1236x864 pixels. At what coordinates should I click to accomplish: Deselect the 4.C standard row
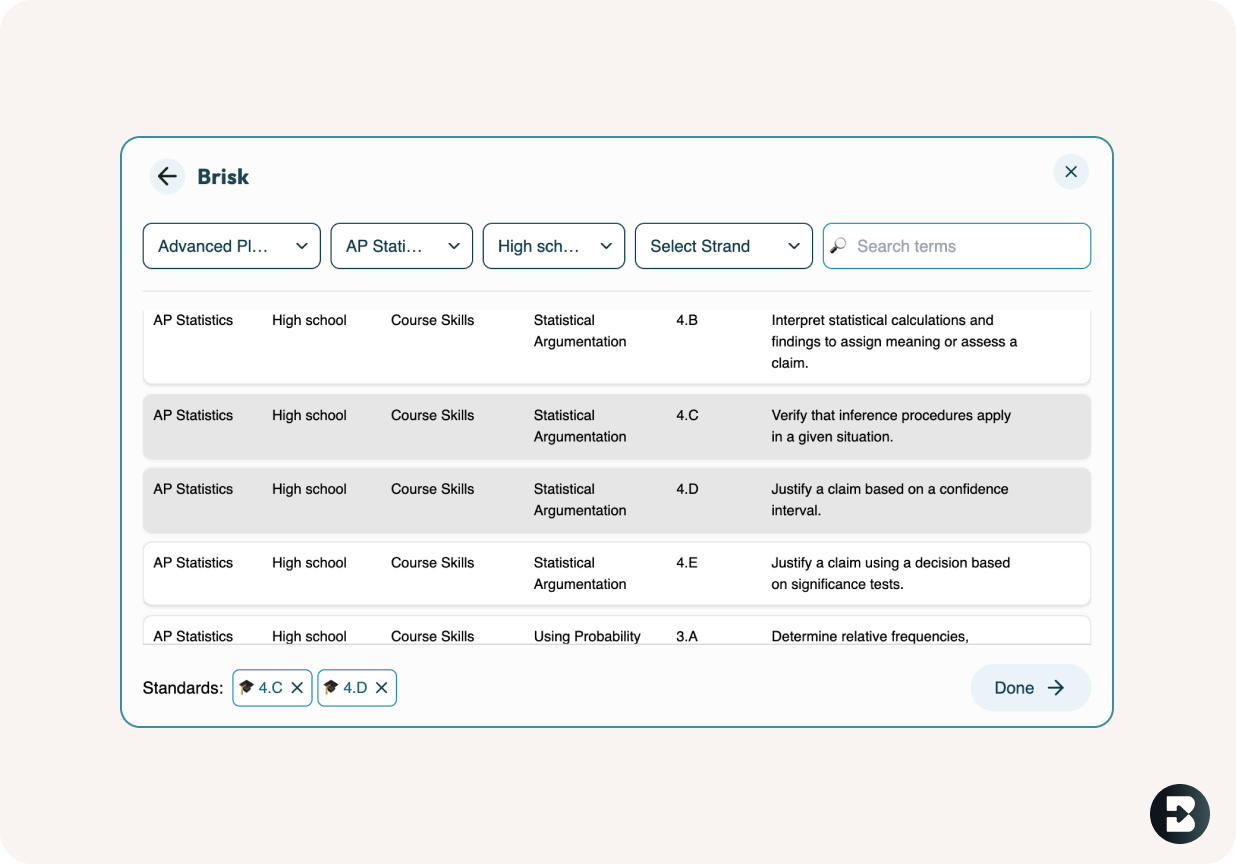[x=617, y=426]
